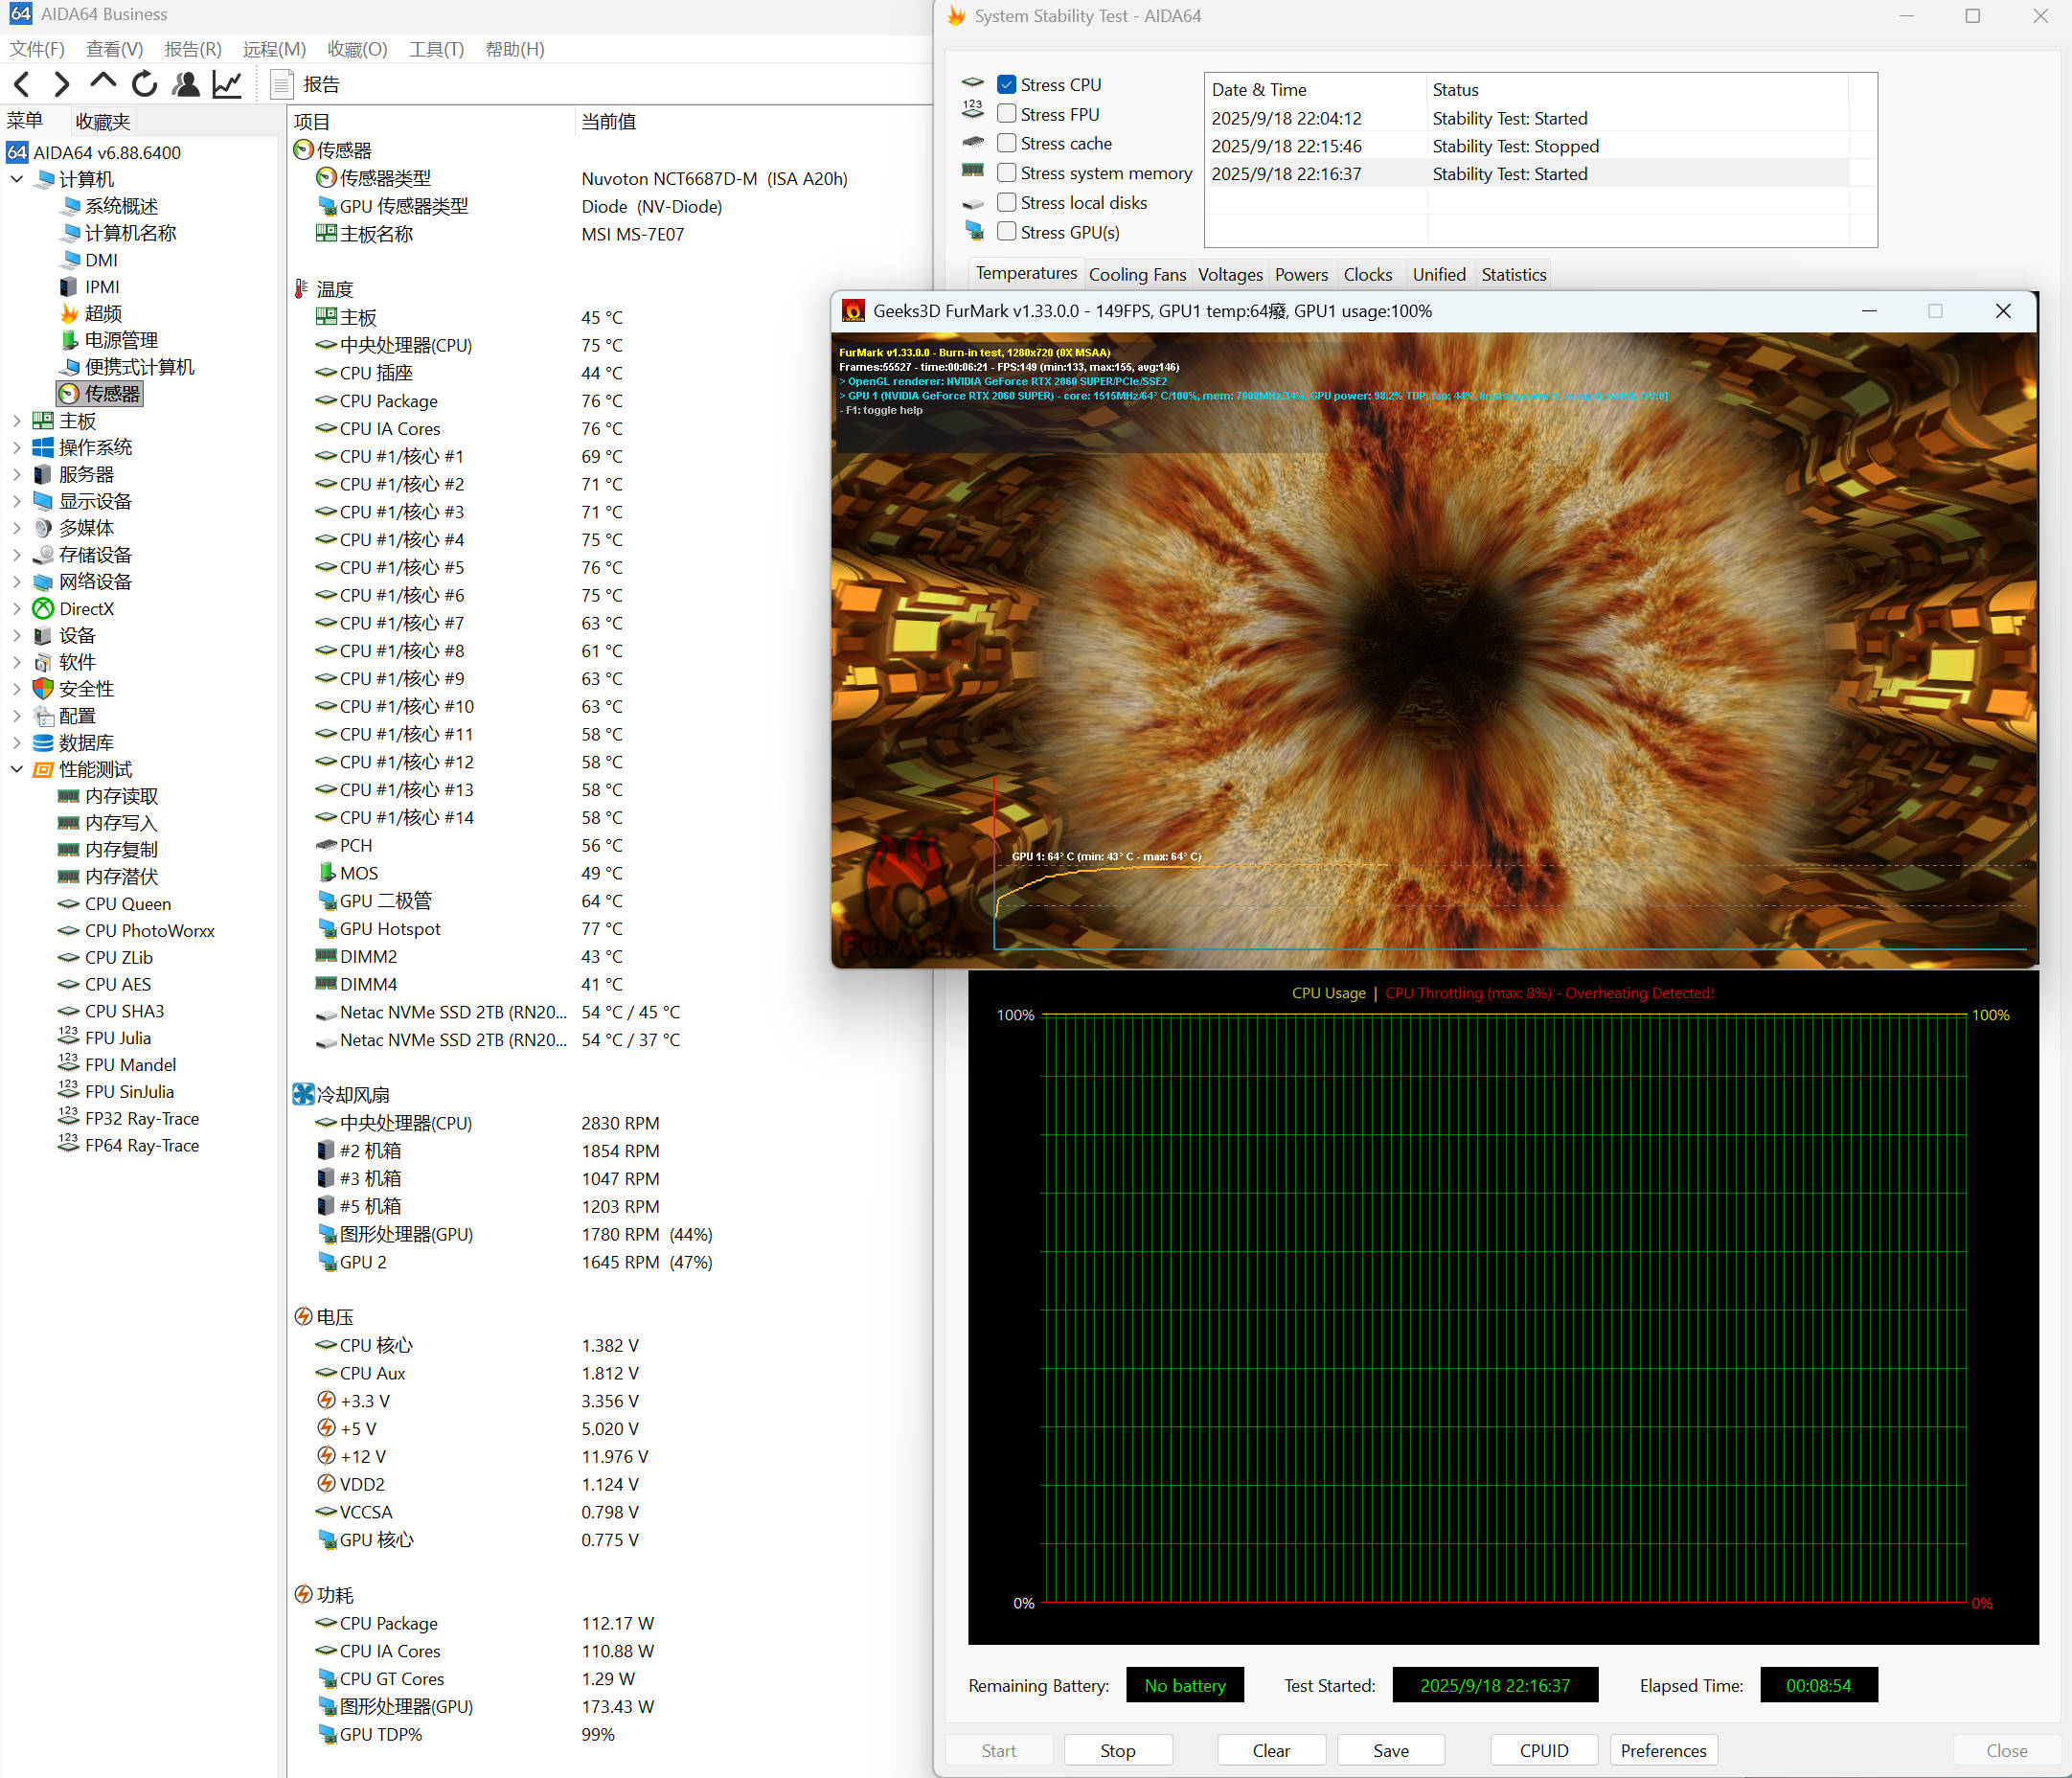Click the up-level arrow toolbar icon
2072x1778 pixels.
(103, 82)
